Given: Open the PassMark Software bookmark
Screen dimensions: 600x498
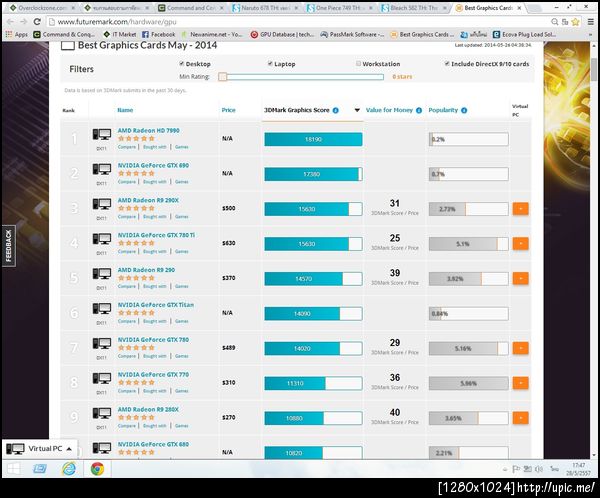Looking at the screenshot, I should (352, 34).
